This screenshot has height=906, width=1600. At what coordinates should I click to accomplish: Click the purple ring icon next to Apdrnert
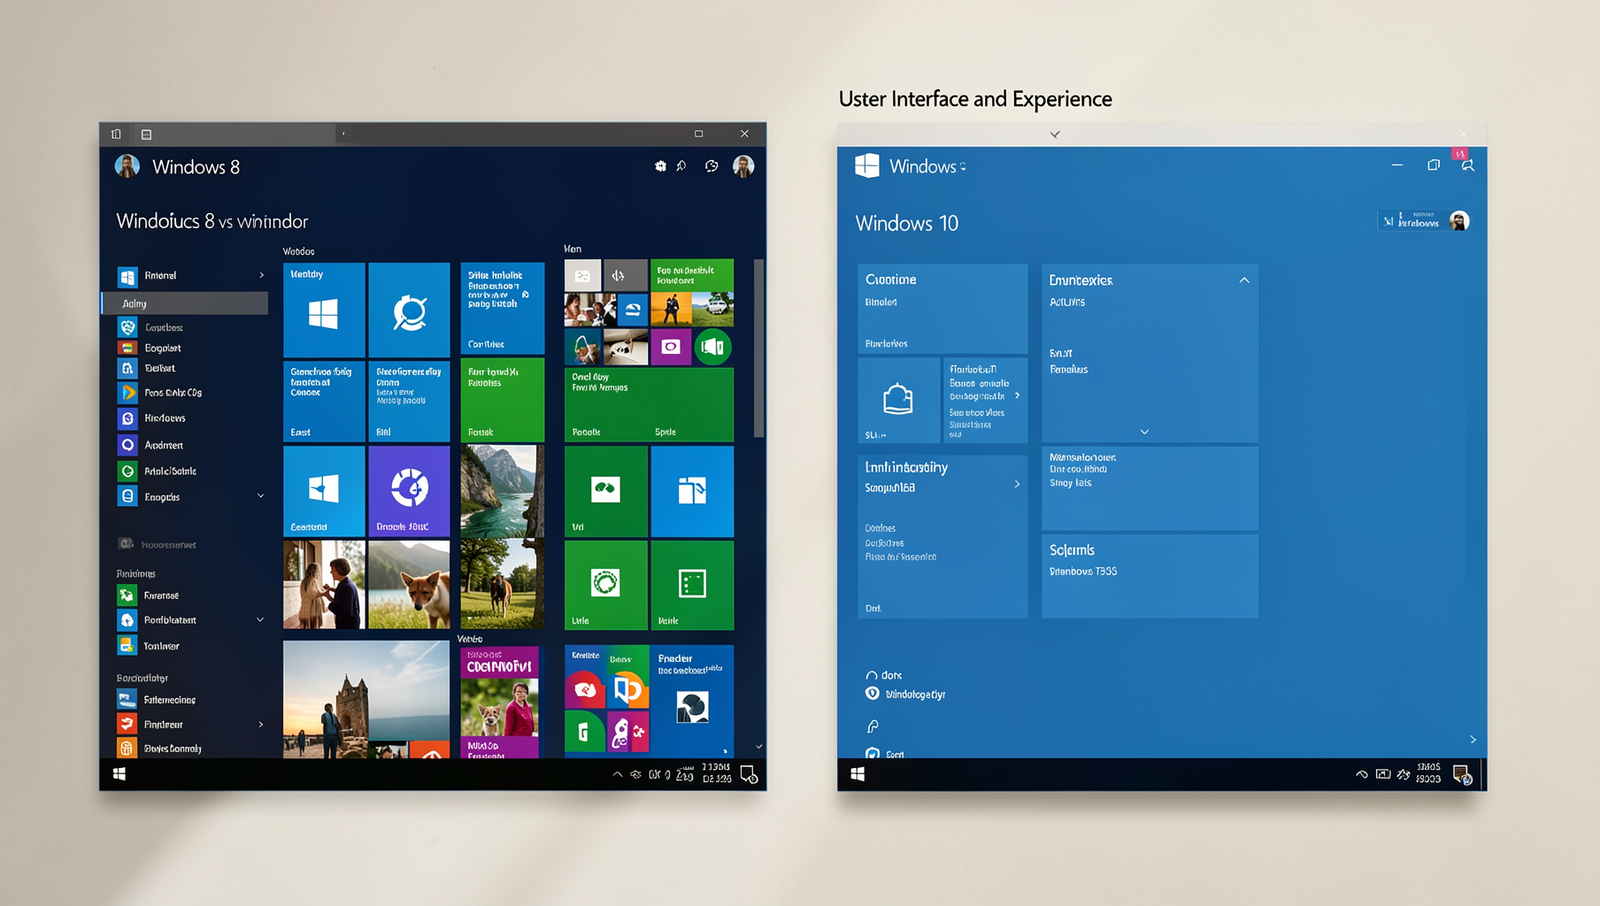click(127, 445)
